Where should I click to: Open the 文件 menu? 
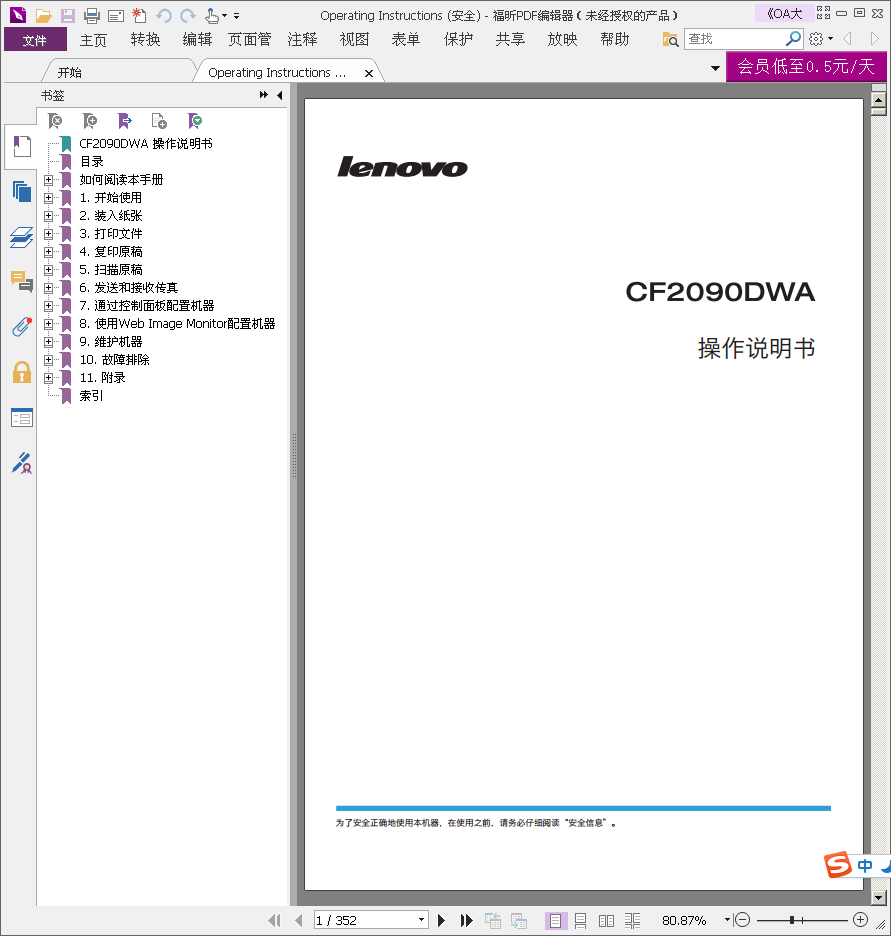[x=35, y=40]
